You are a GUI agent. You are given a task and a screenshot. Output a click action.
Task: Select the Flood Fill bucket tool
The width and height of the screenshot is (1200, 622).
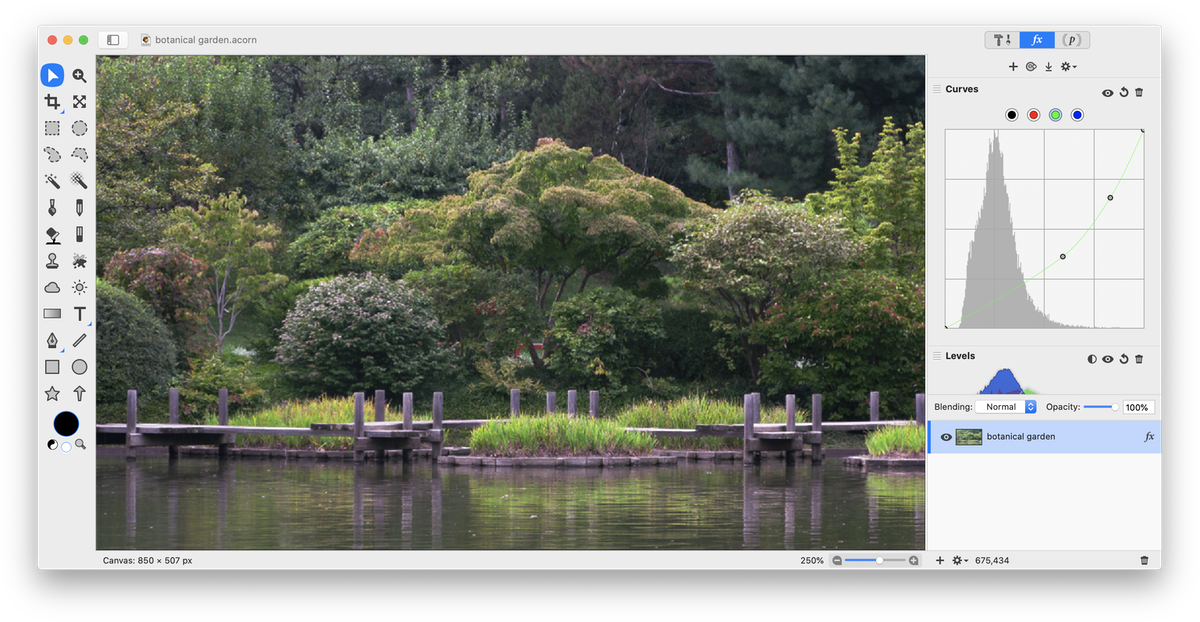pos(52,234)
